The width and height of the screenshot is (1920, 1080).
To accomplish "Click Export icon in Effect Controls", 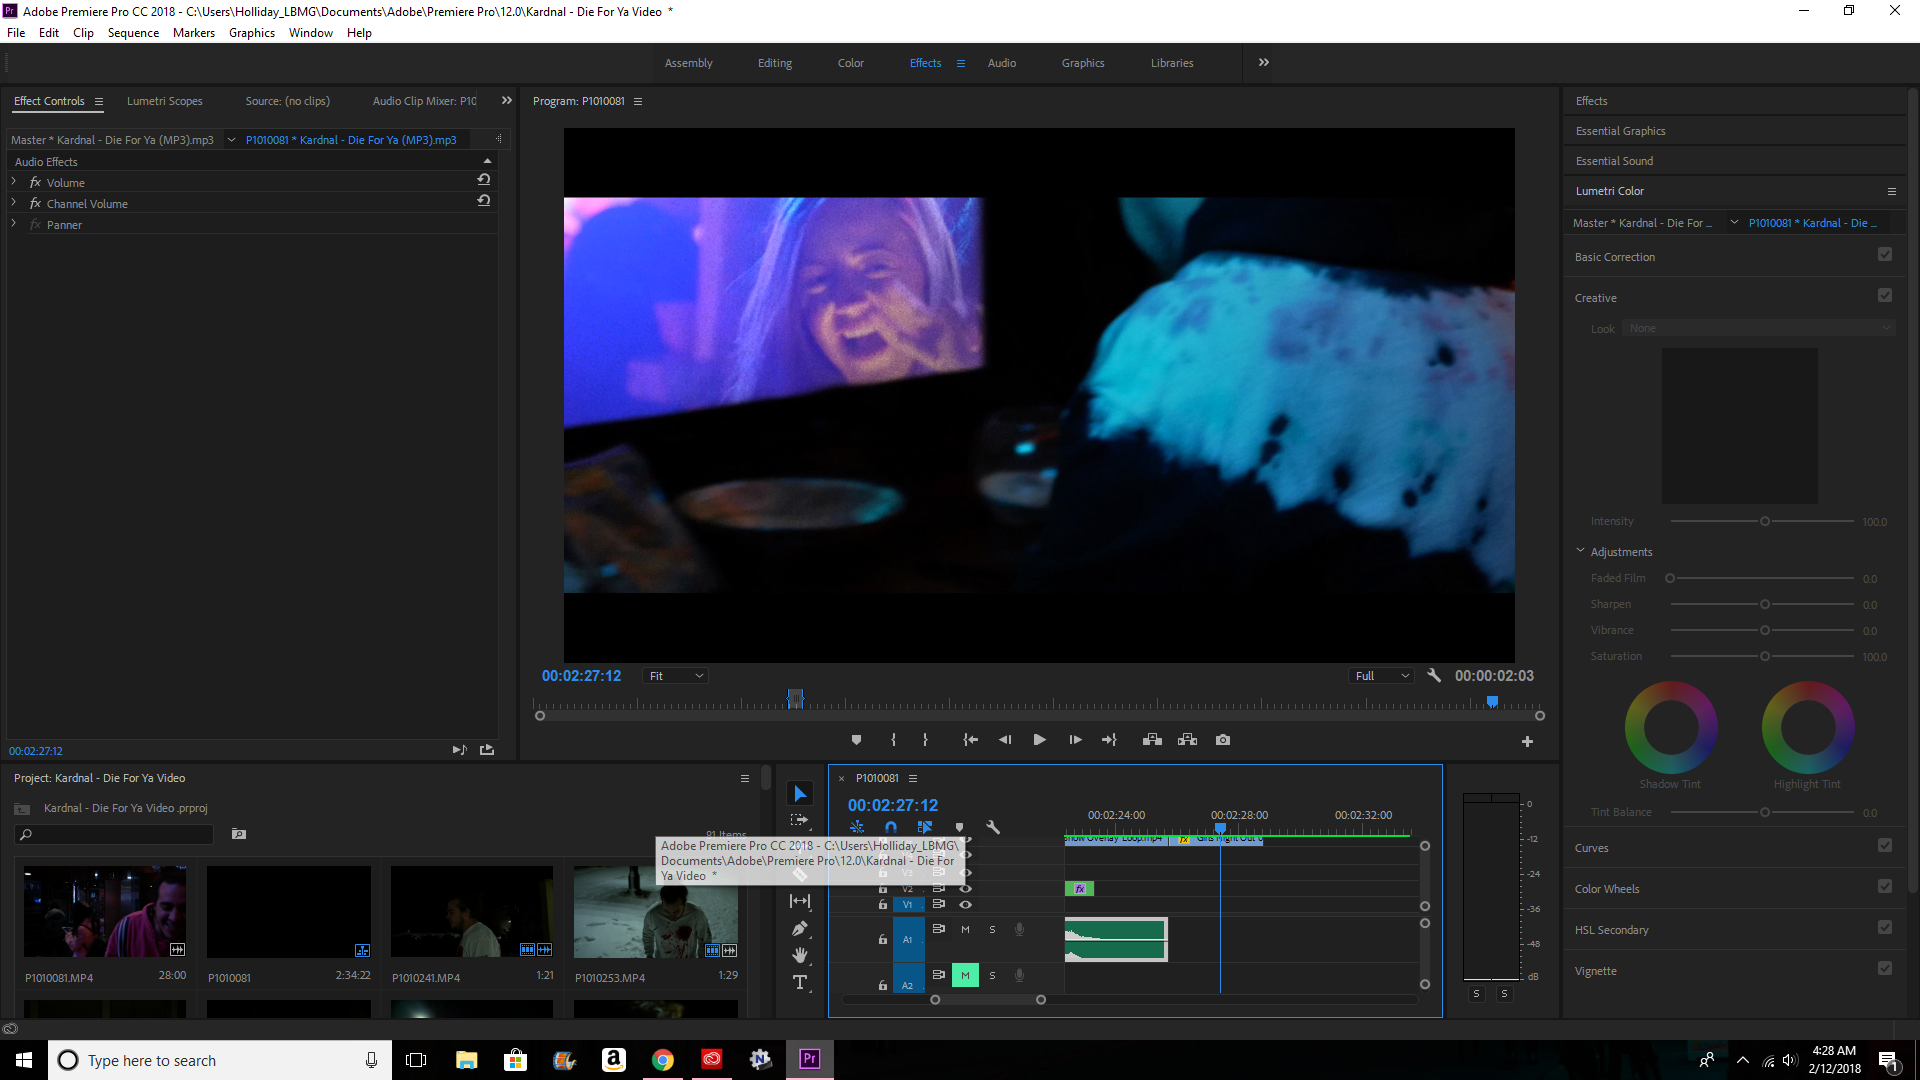I will [x=487, y=750].
